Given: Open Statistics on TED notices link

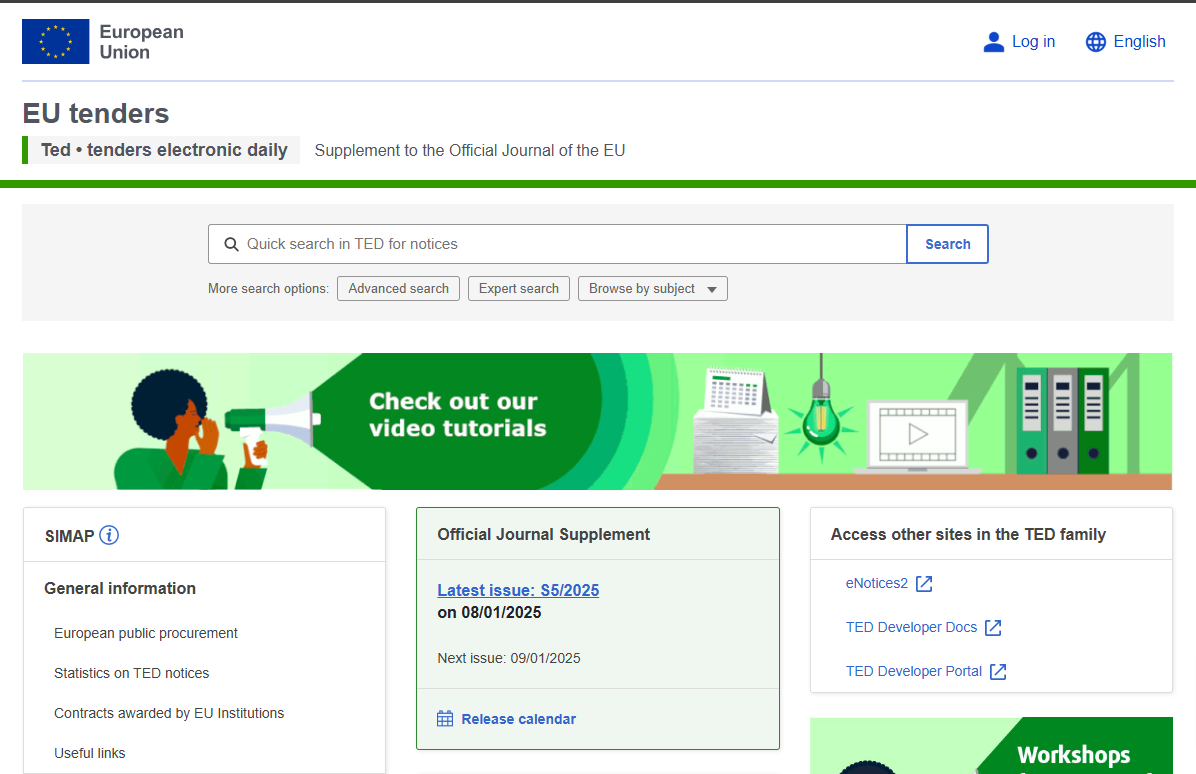Looking at the screenshot, I should click(x=131, y=673).
